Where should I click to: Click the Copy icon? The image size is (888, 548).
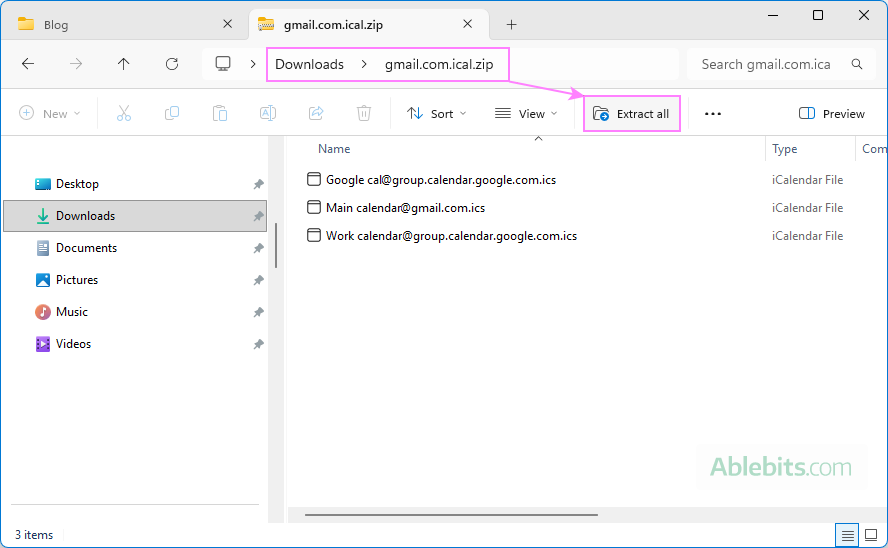172,113
